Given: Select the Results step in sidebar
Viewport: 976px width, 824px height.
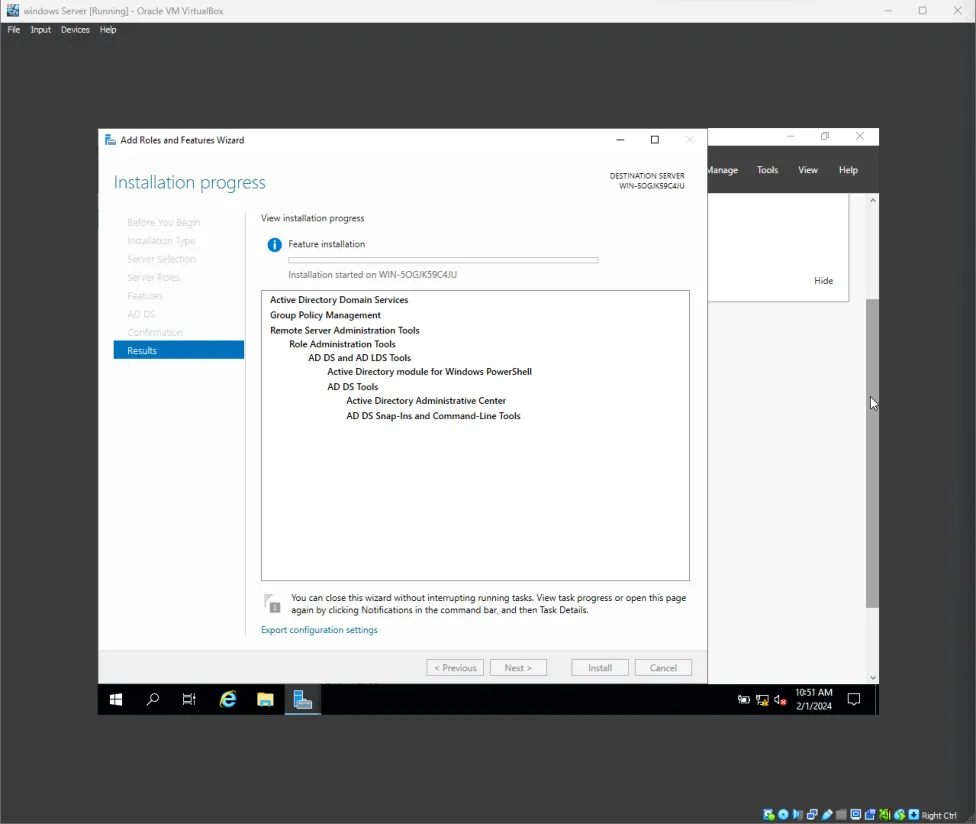Looking at the screenshot, I should coord(179,350).
